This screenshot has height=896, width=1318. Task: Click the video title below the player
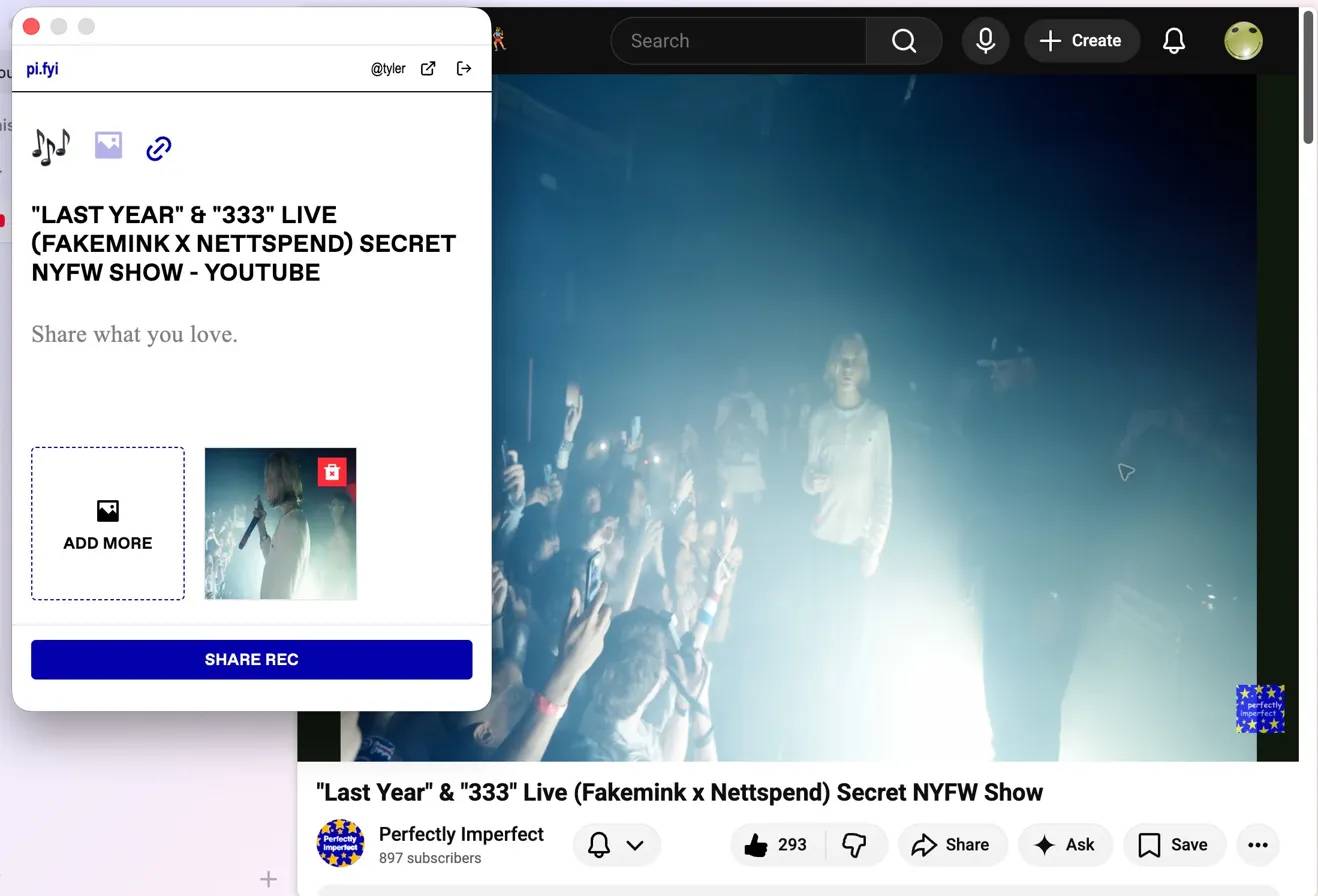pos(679,793)
